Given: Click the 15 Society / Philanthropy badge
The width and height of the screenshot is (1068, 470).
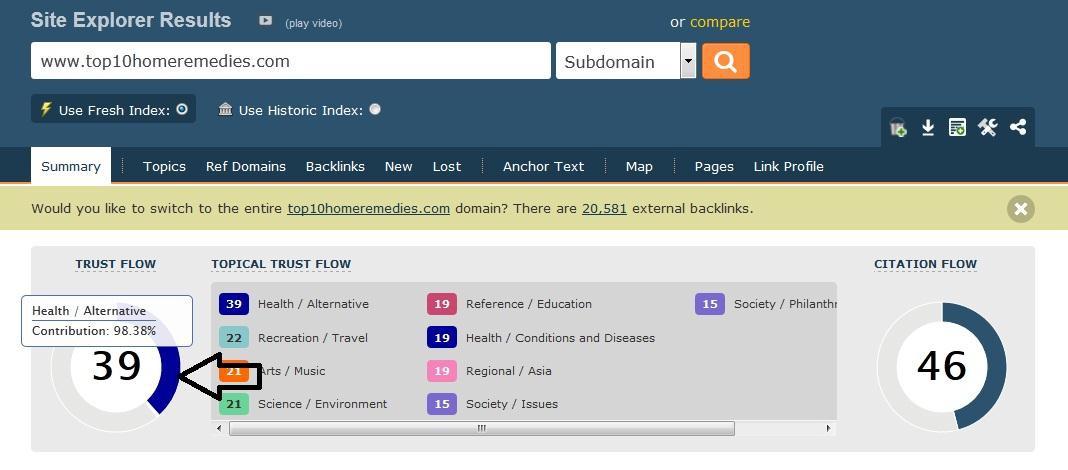Looking at the screenshot, I should [x=710, y=304].
